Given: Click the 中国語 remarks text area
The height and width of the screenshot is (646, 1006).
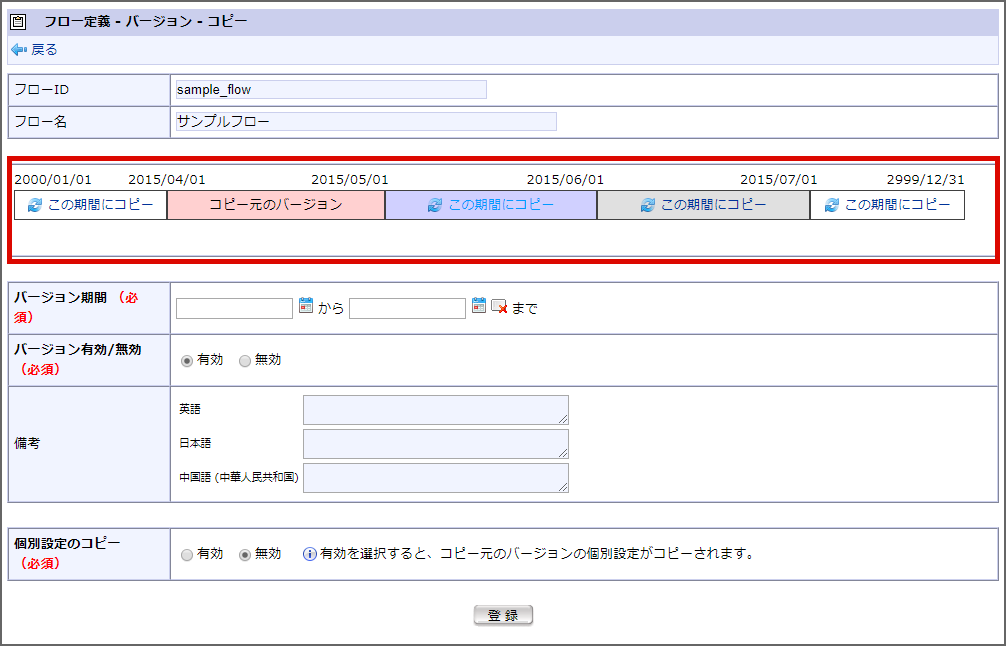Looking at the screenshot, I should tap(436, 478).
